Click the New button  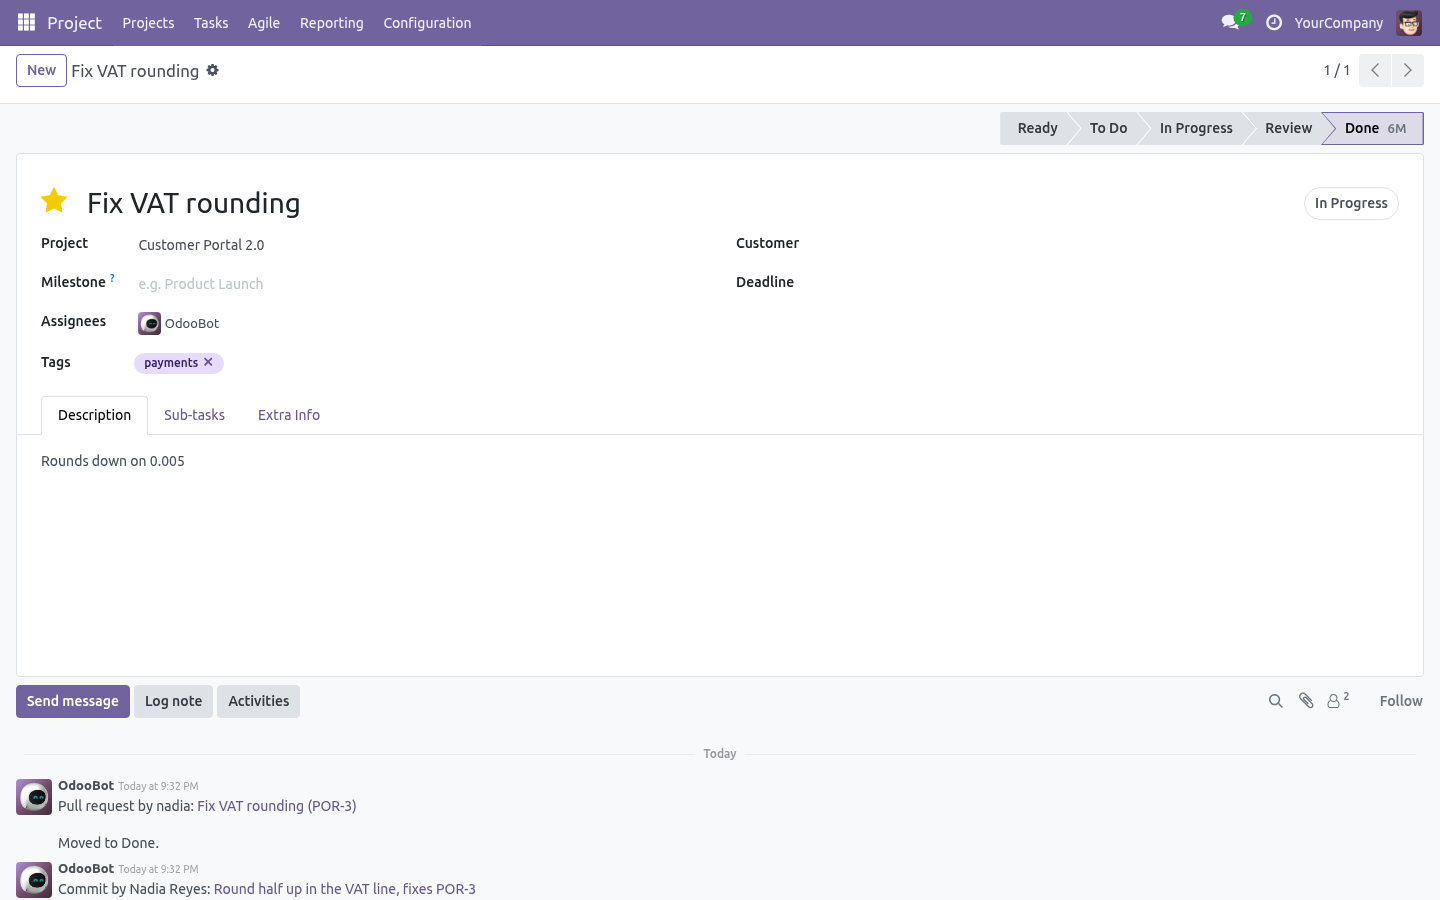point(41,70)
